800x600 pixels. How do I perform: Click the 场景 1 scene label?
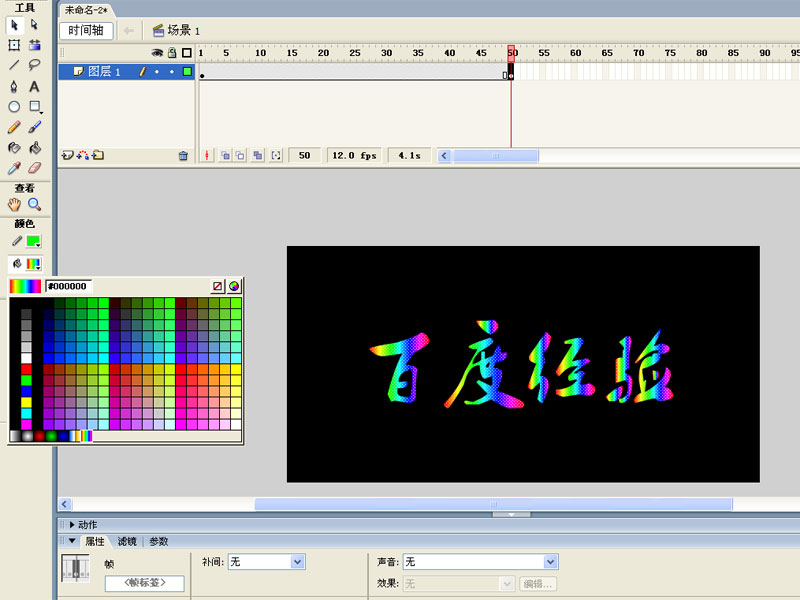(184, 31)
